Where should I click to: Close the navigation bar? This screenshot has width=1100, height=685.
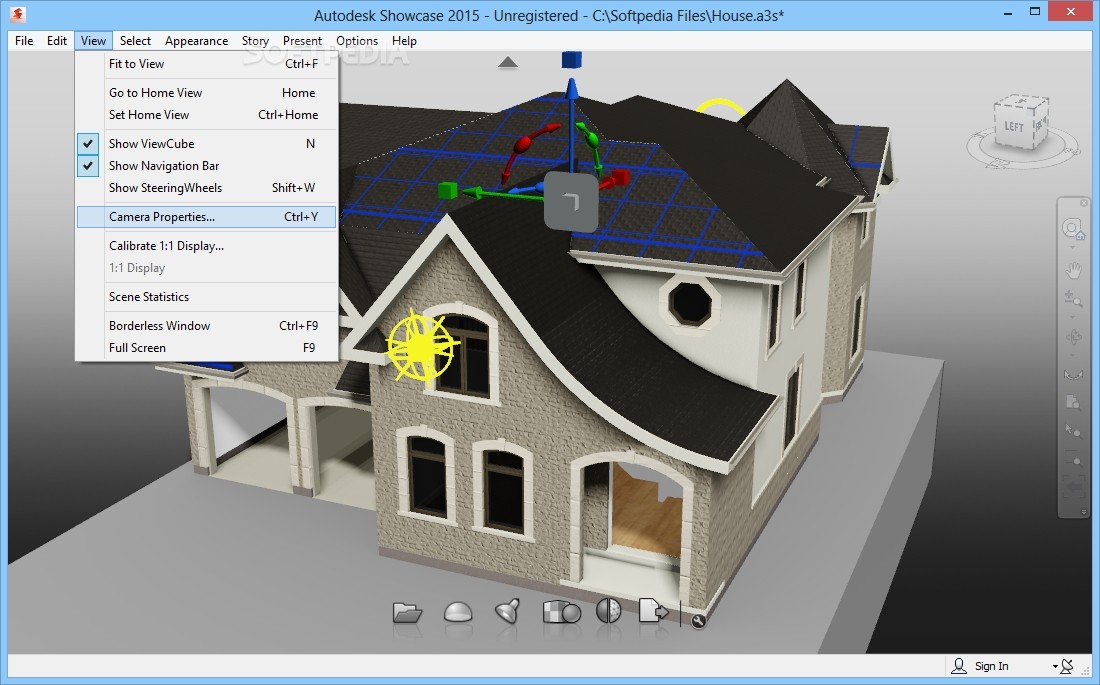tap(1082, 204)
